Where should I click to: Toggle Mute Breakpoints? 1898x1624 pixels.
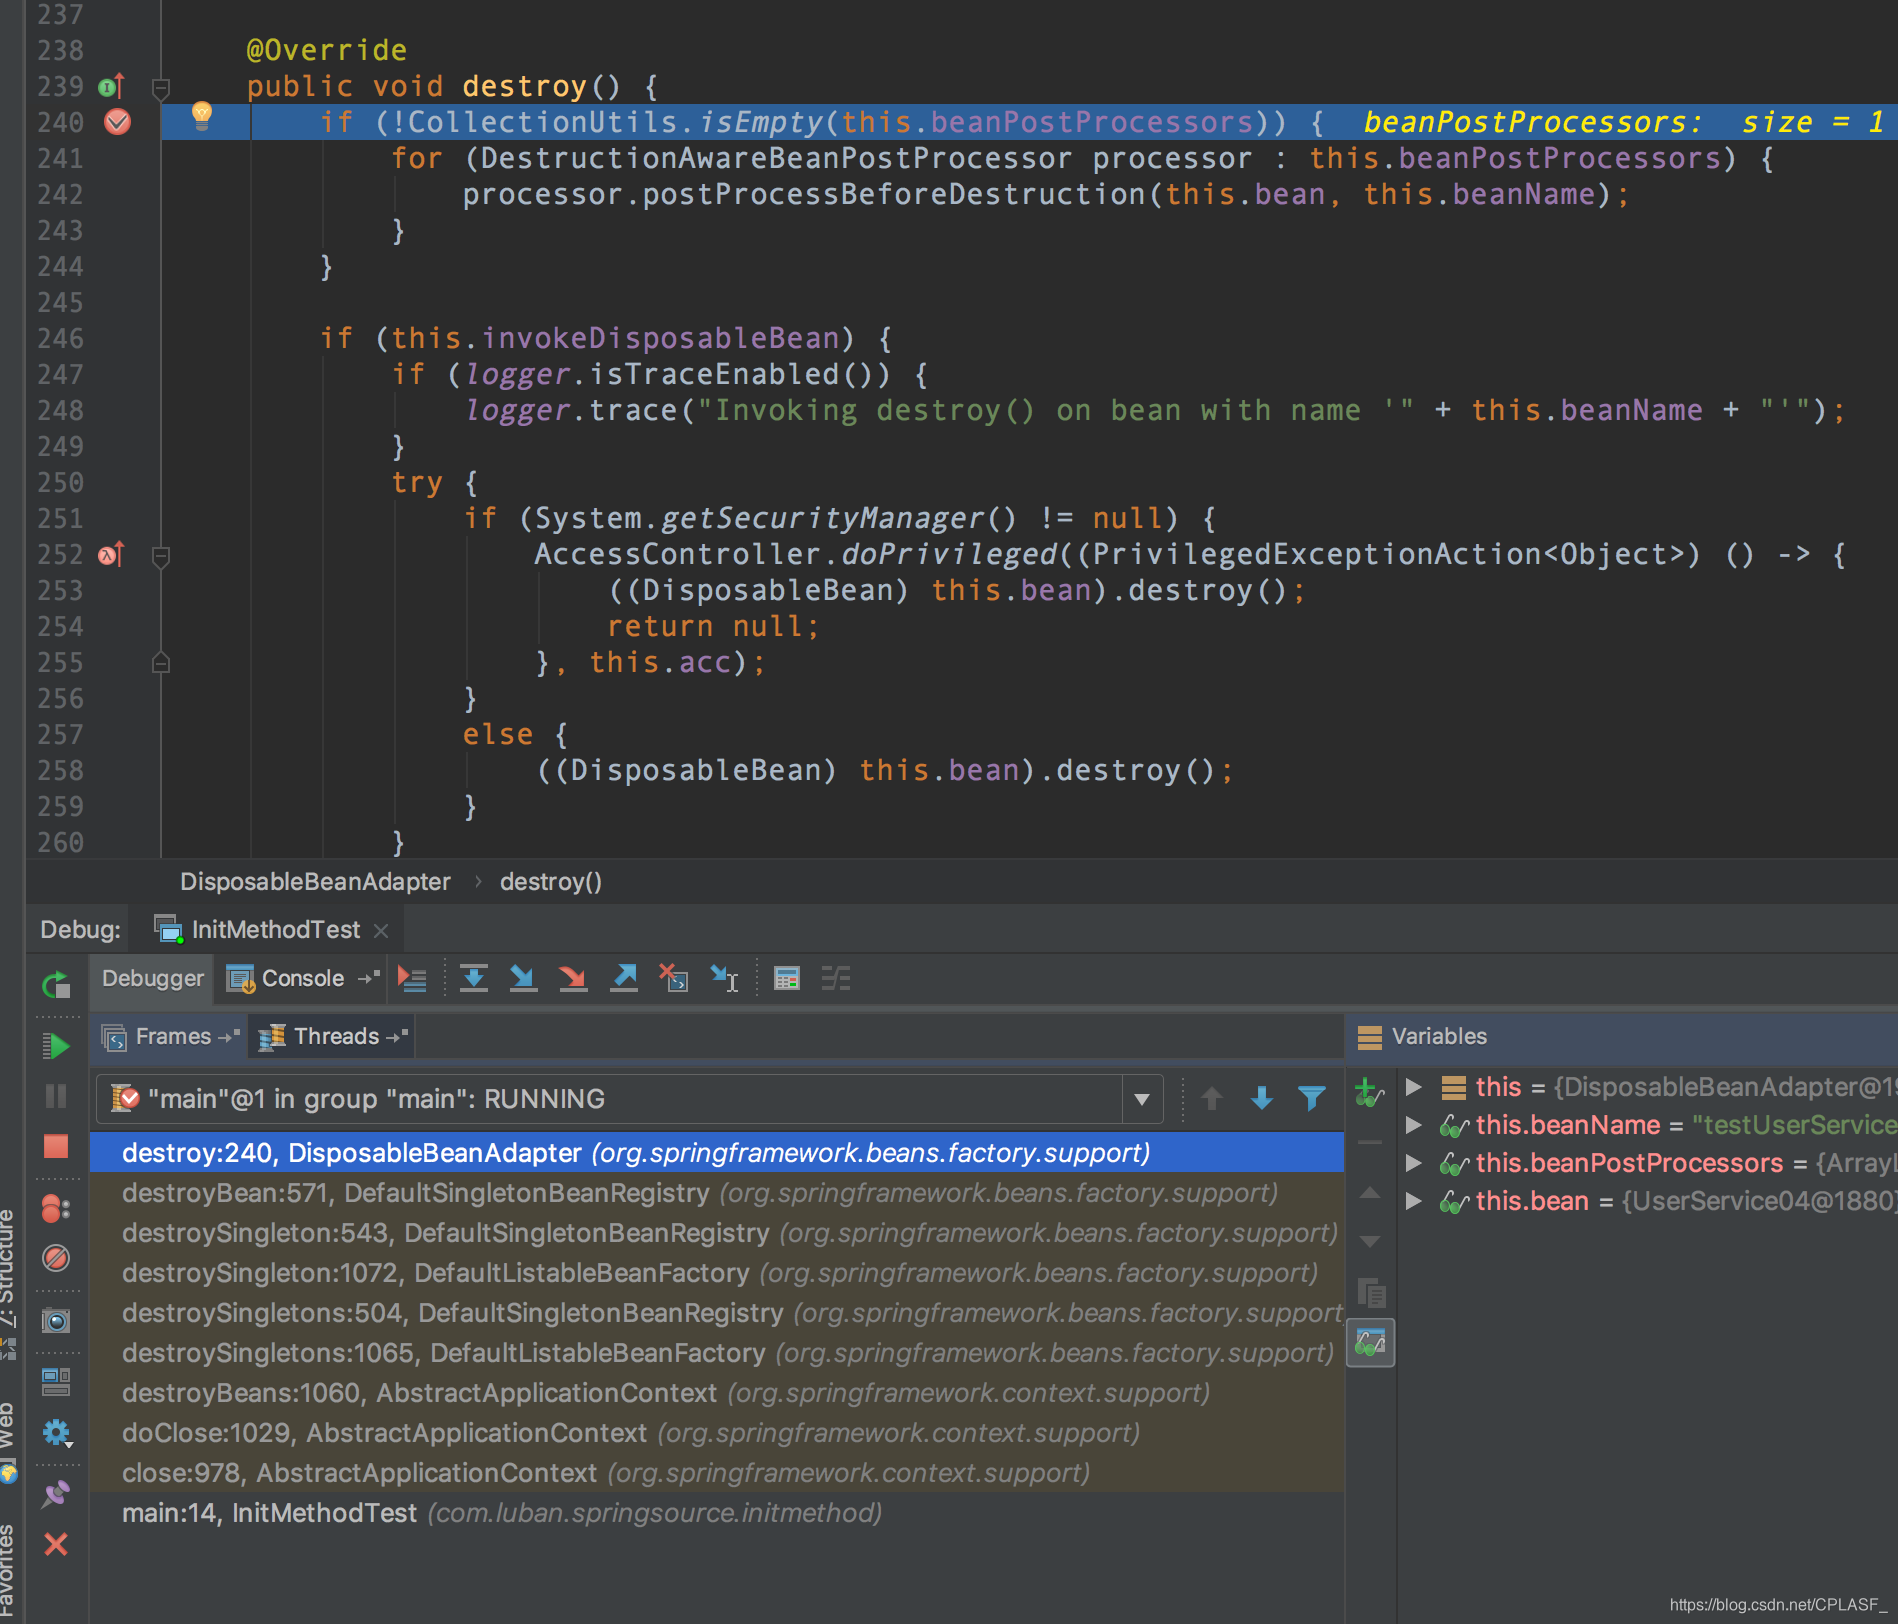click(56, 1258)
